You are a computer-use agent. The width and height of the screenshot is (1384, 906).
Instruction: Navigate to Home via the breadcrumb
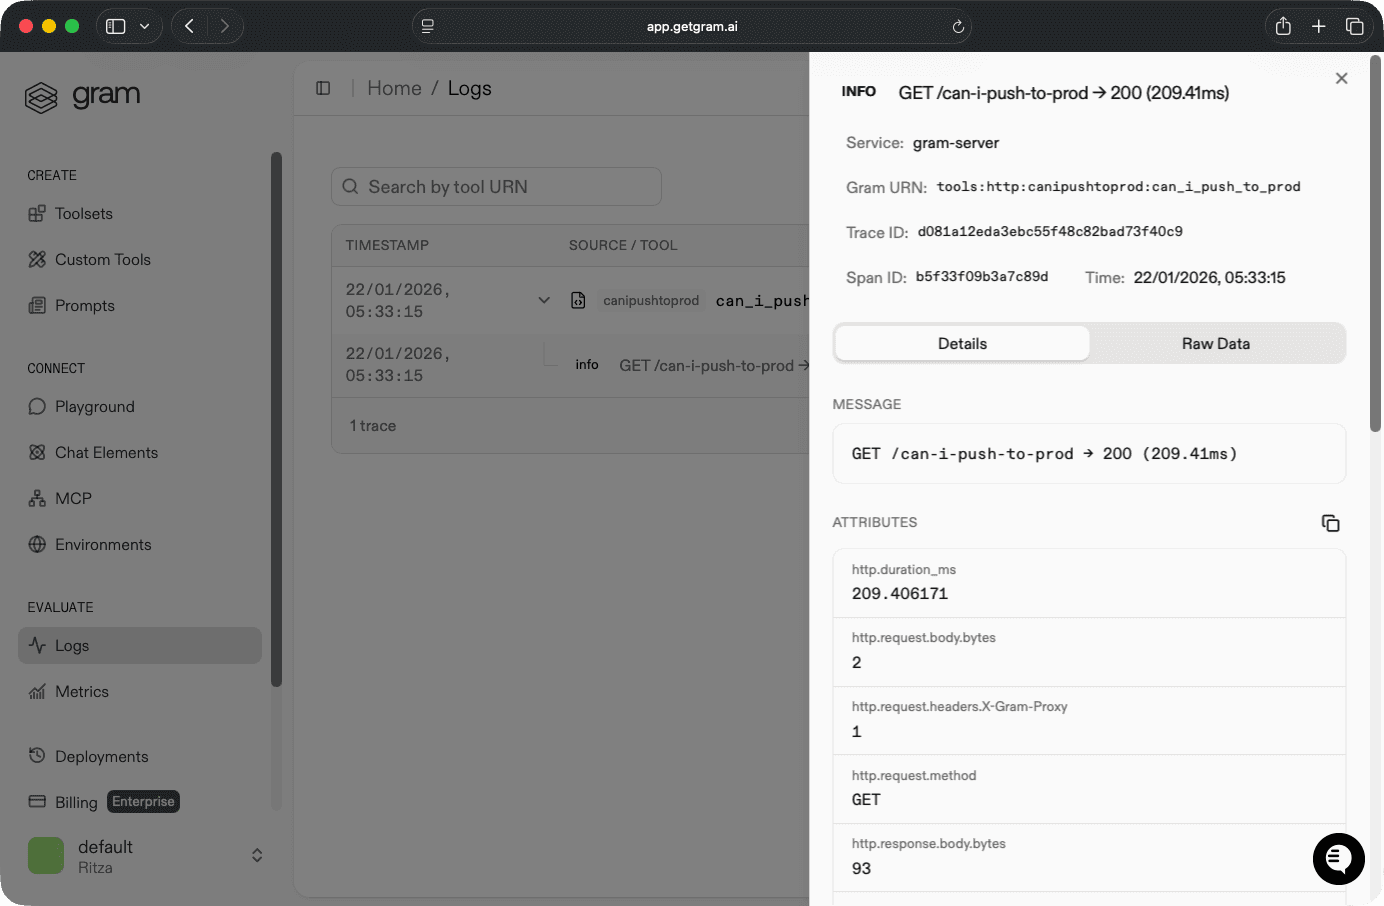394,88
